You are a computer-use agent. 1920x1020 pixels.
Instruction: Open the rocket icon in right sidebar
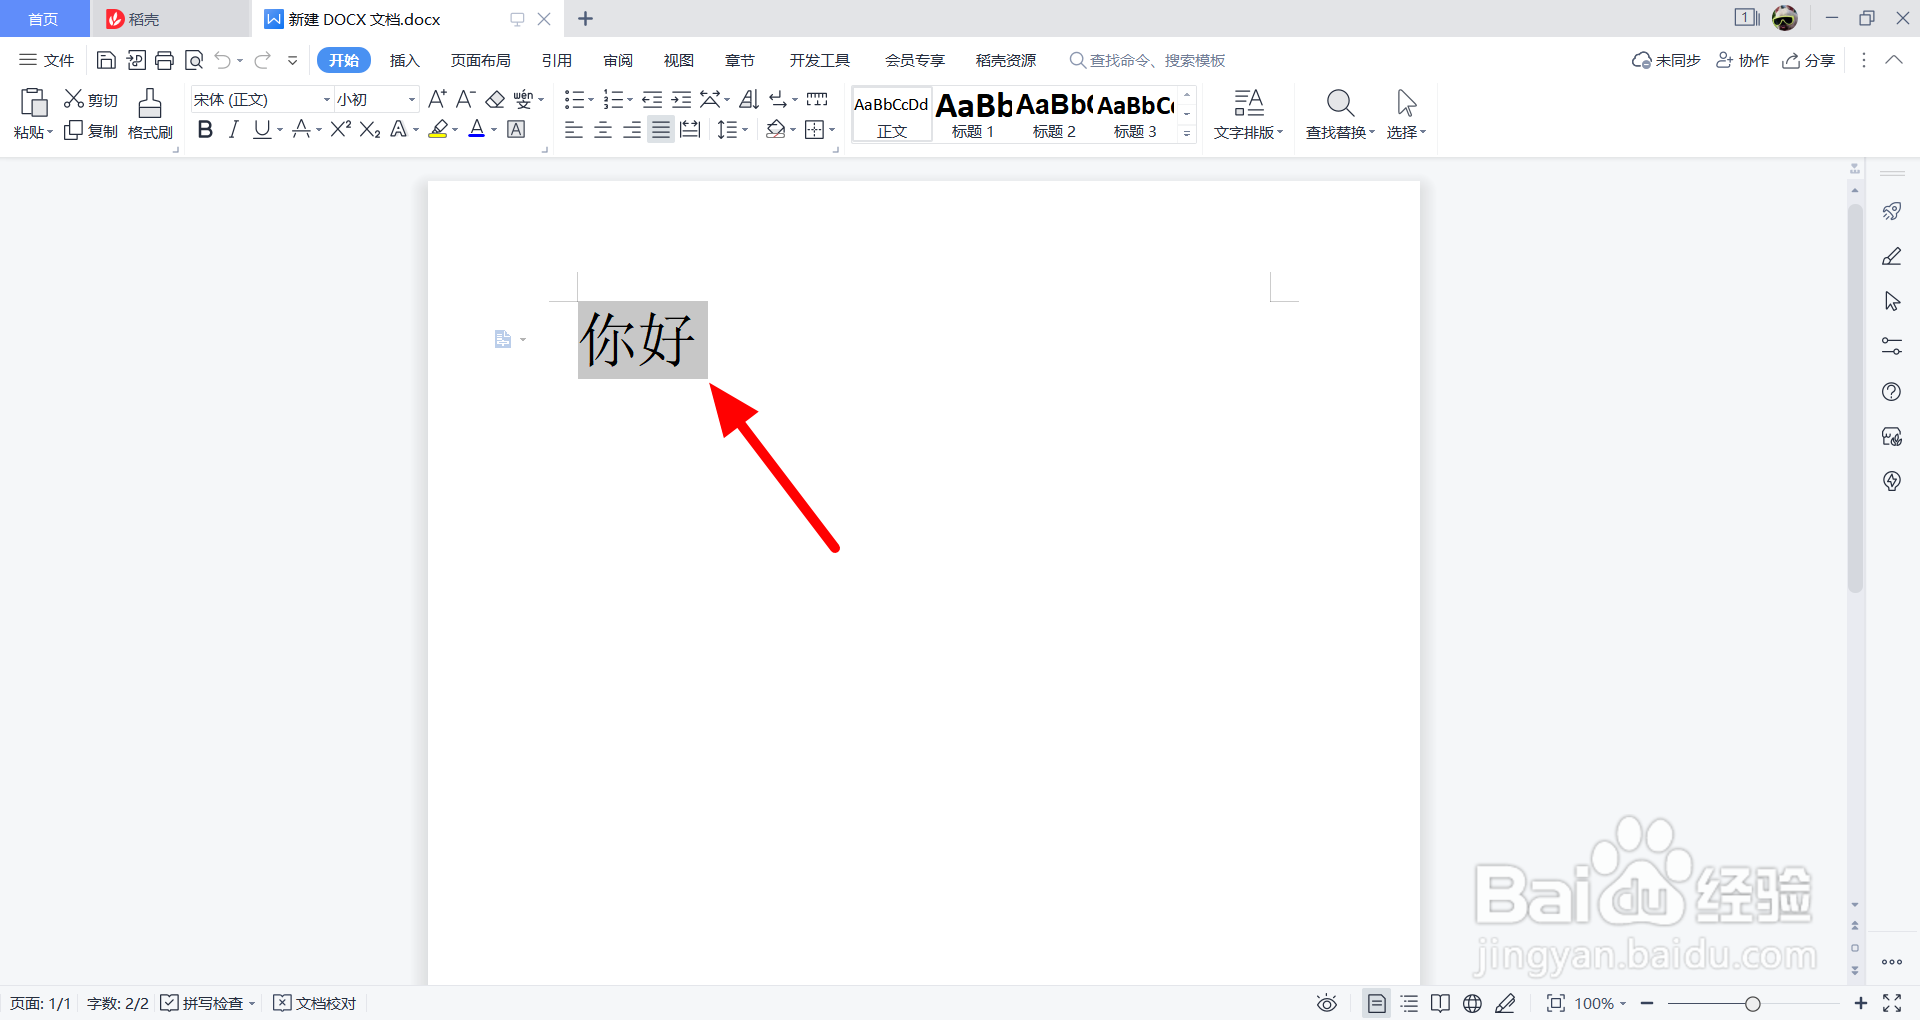tap(1892, 211)
